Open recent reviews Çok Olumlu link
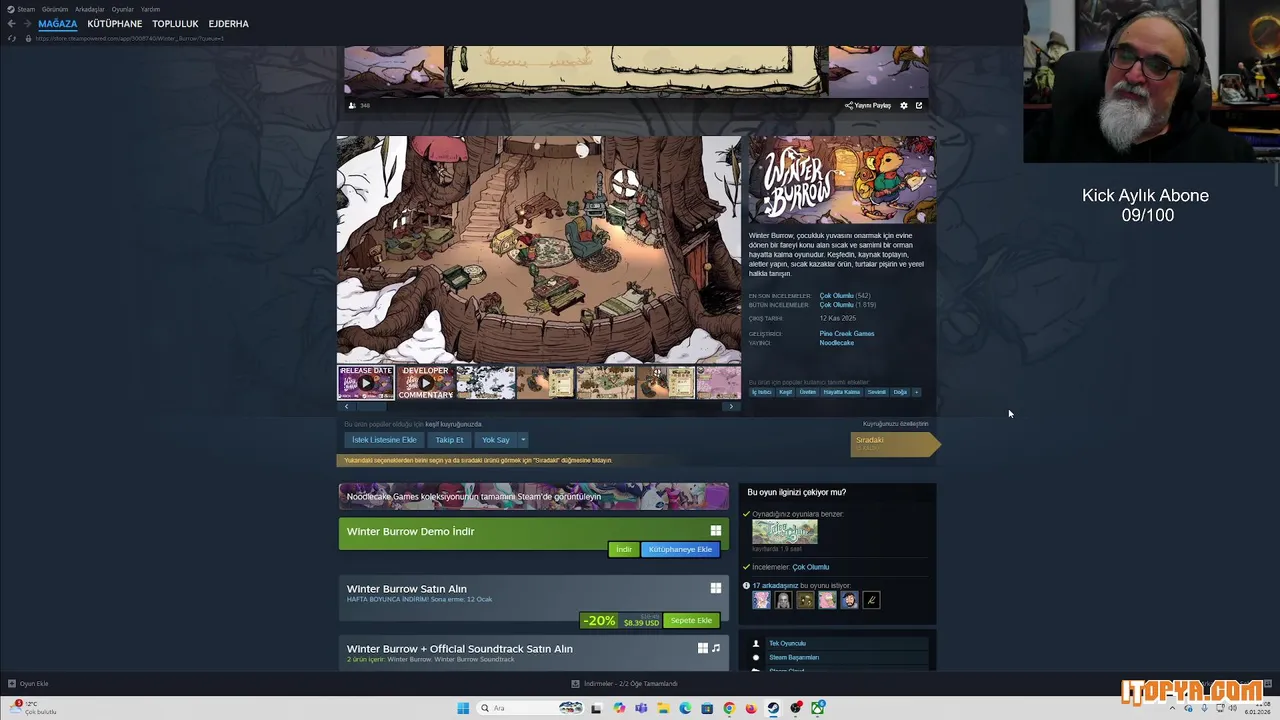The height and width of the screenshot is (720, 1280). click(x=837, y=296)
